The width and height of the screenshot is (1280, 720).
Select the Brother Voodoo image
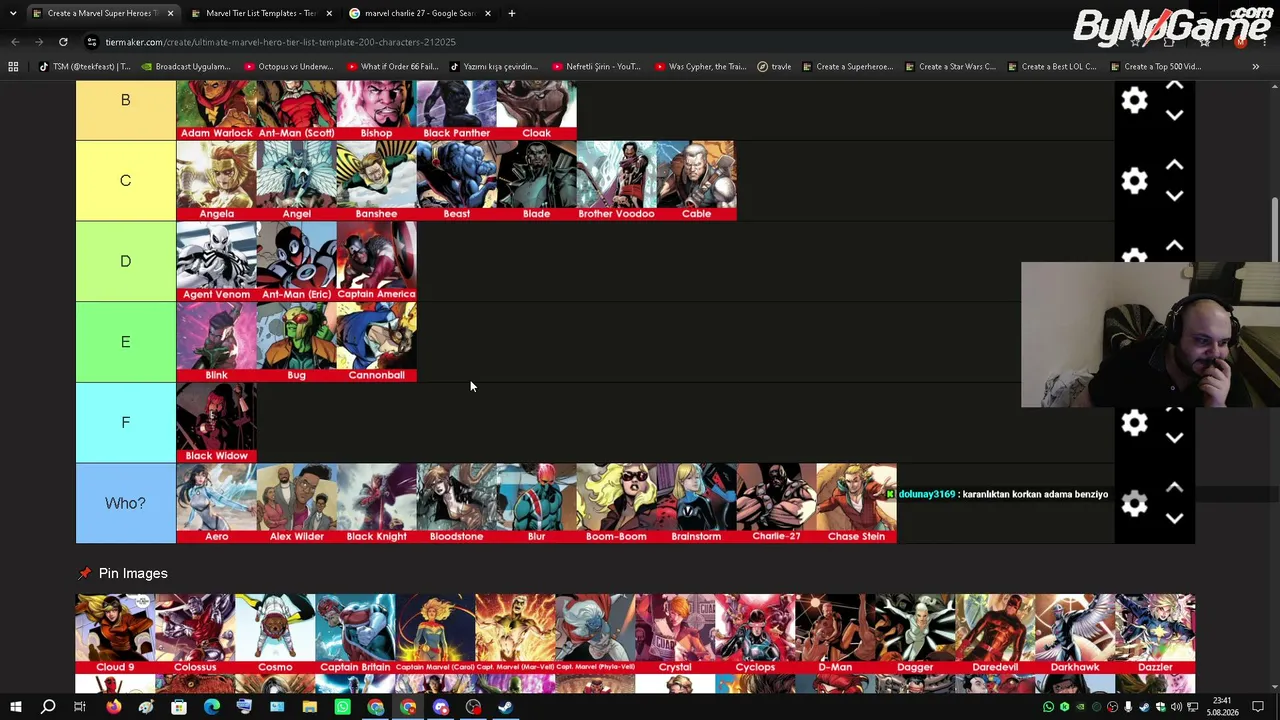pyautogui.click(x=616, y=181)
